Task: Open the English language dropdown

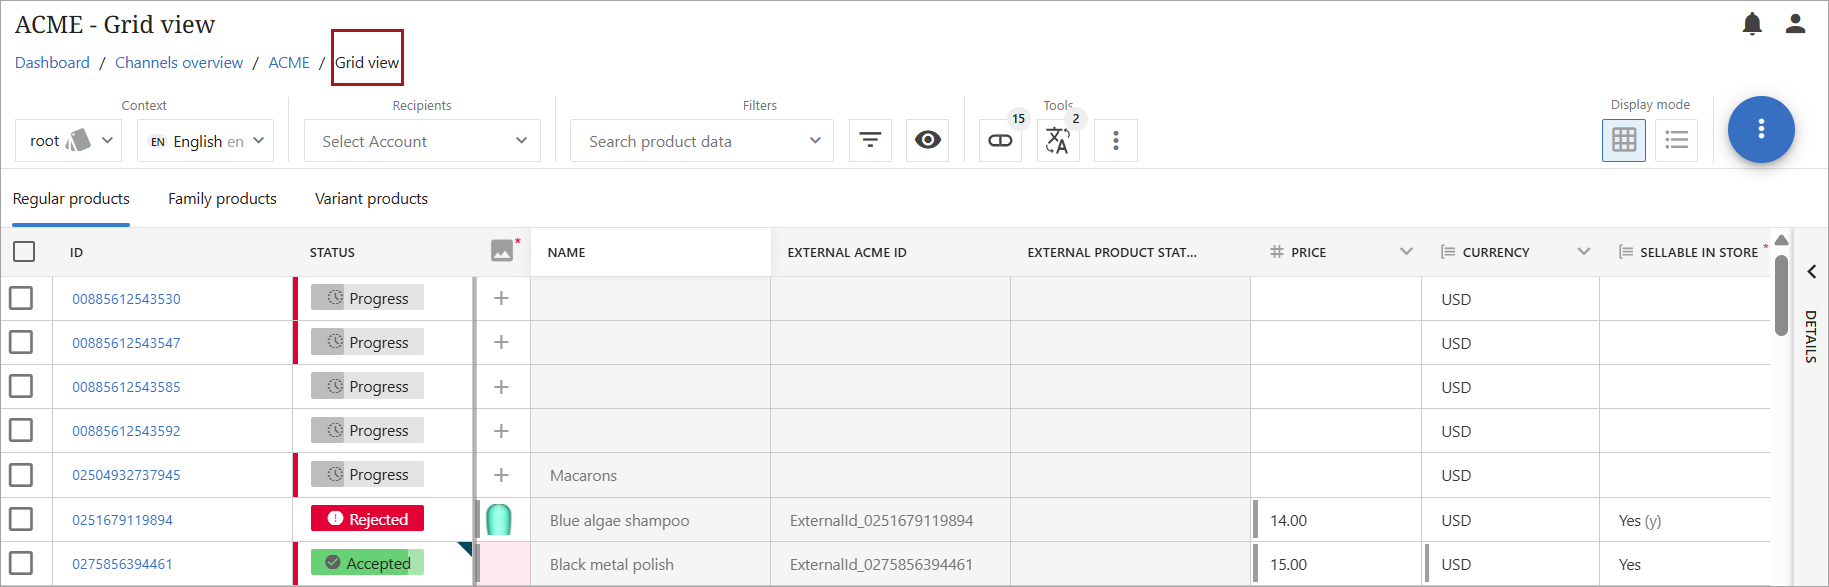Action: 206,141
